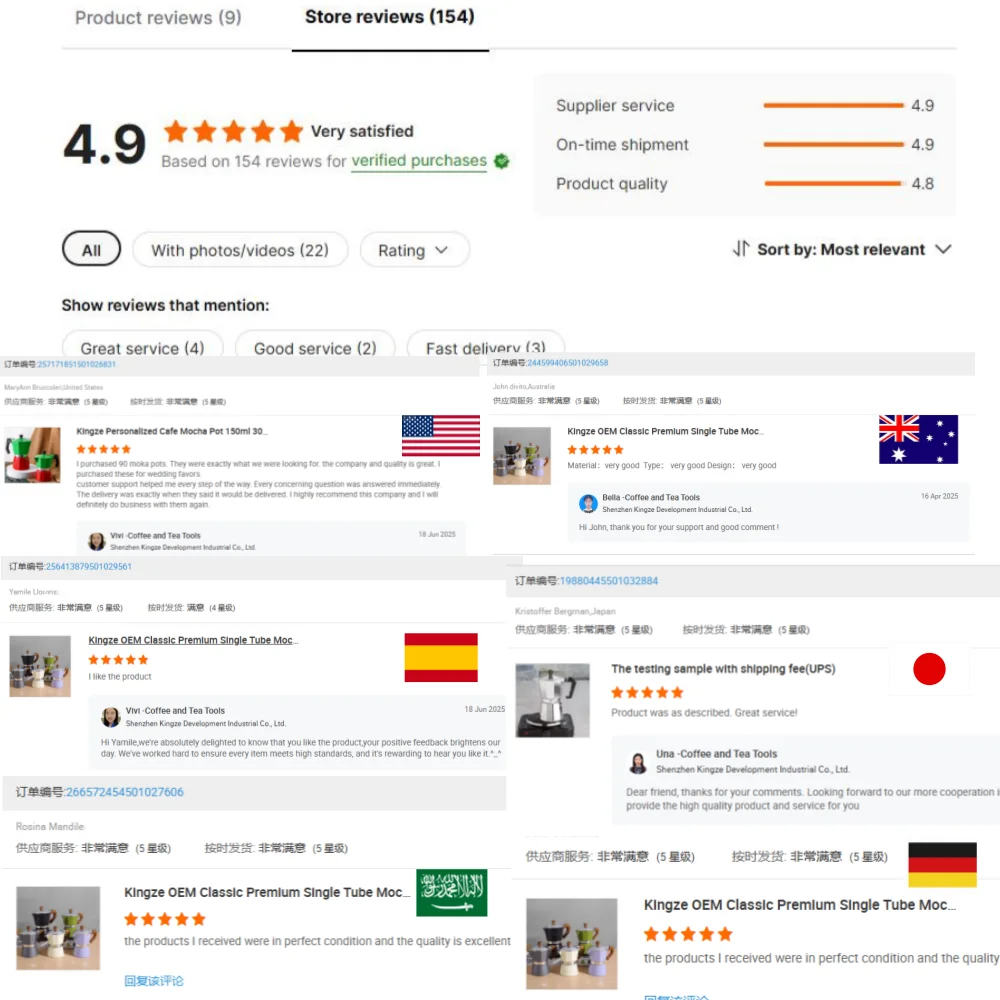Click the green verified purchases badge icon

point(502,161)
